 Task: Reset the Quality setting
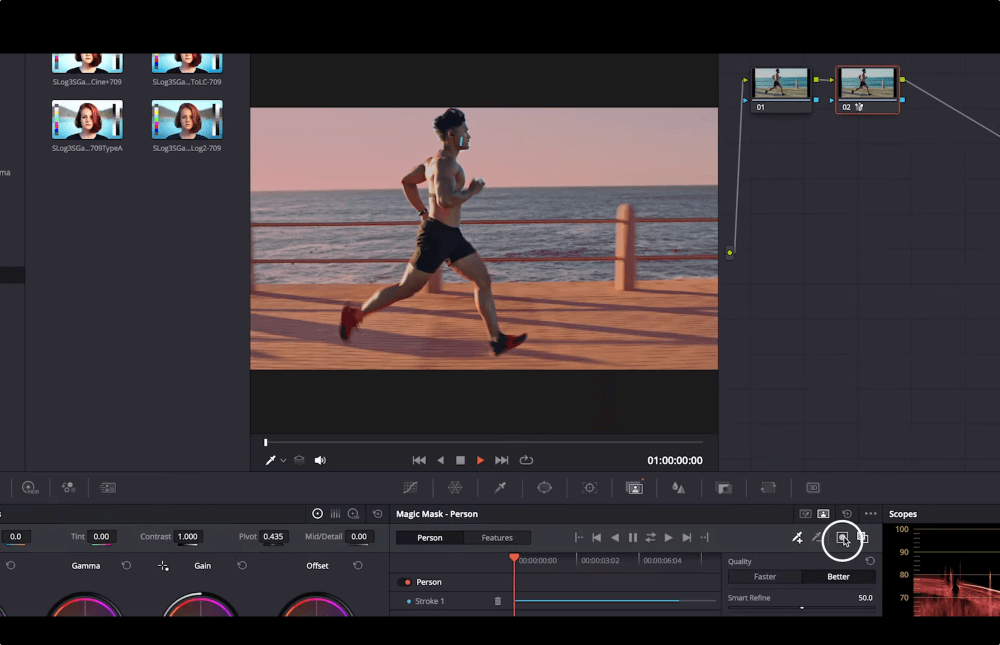(x=870, y=561)
